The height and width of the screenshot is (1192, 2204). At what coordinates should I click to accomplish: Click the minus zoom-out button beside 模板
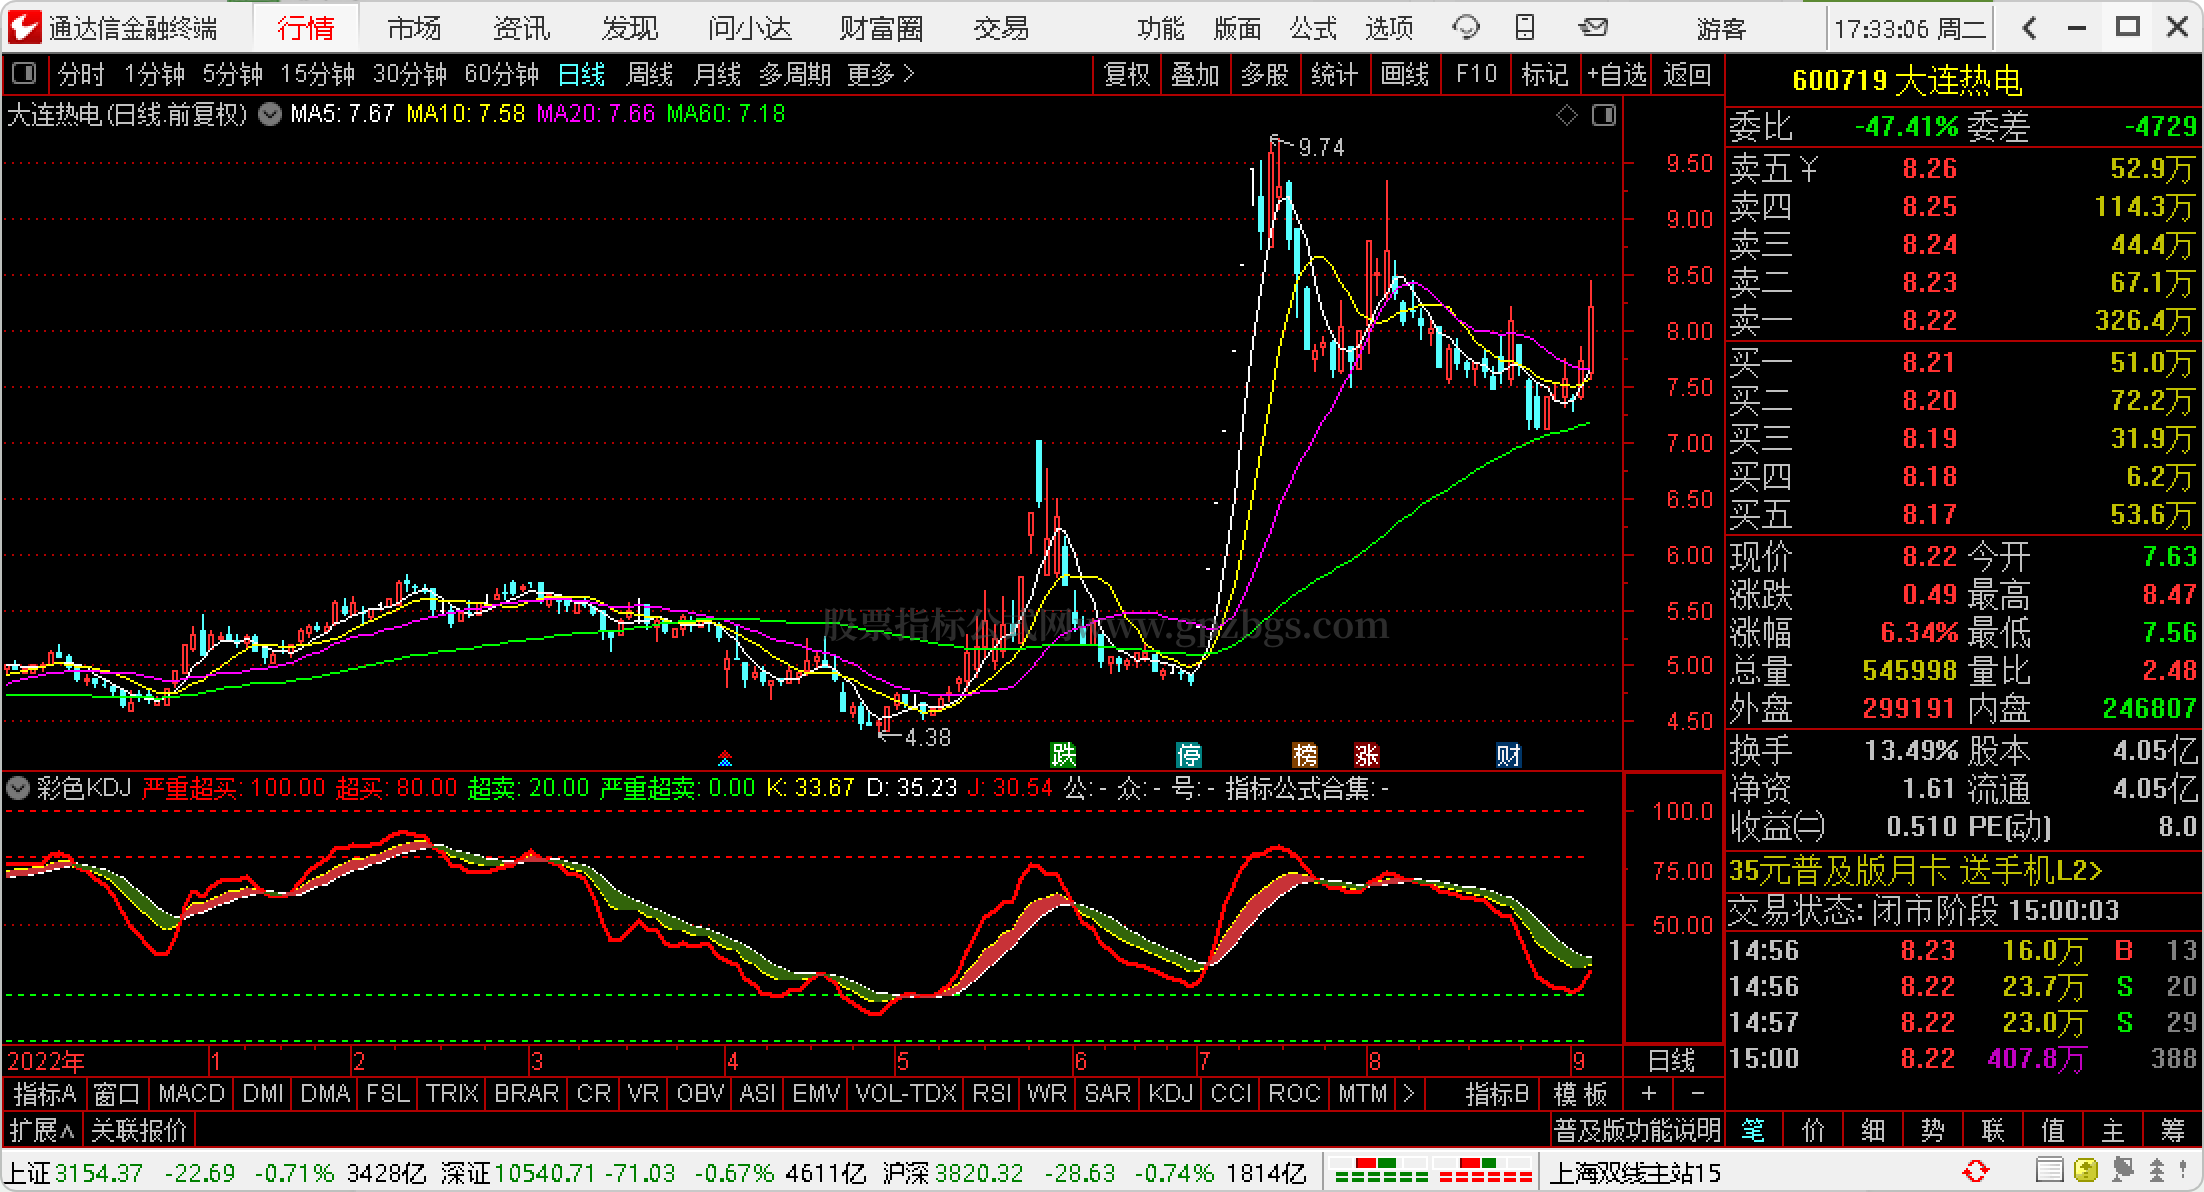(x=1697, y=1094)
